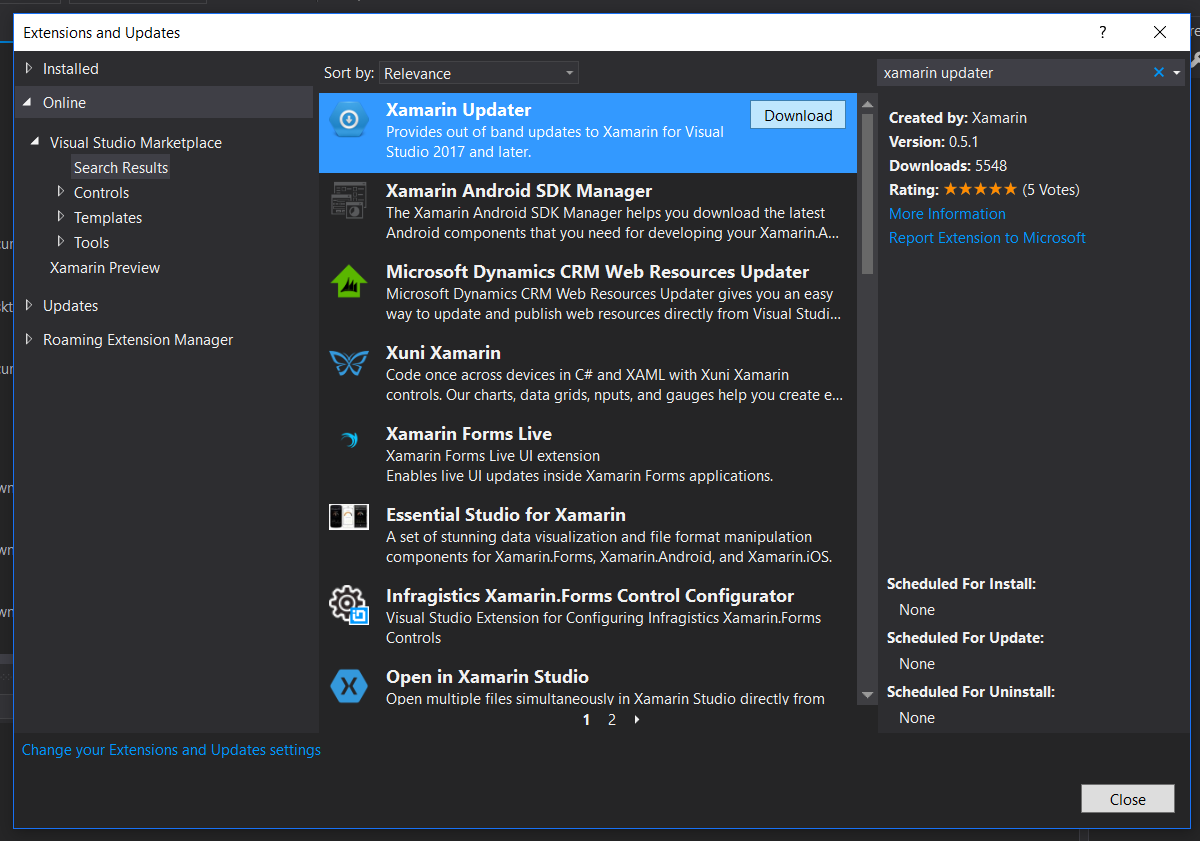Image resolution: width=1200 pixels, height=841 pixels.
Task: Expand the Templates node
Action: (62, 217)
